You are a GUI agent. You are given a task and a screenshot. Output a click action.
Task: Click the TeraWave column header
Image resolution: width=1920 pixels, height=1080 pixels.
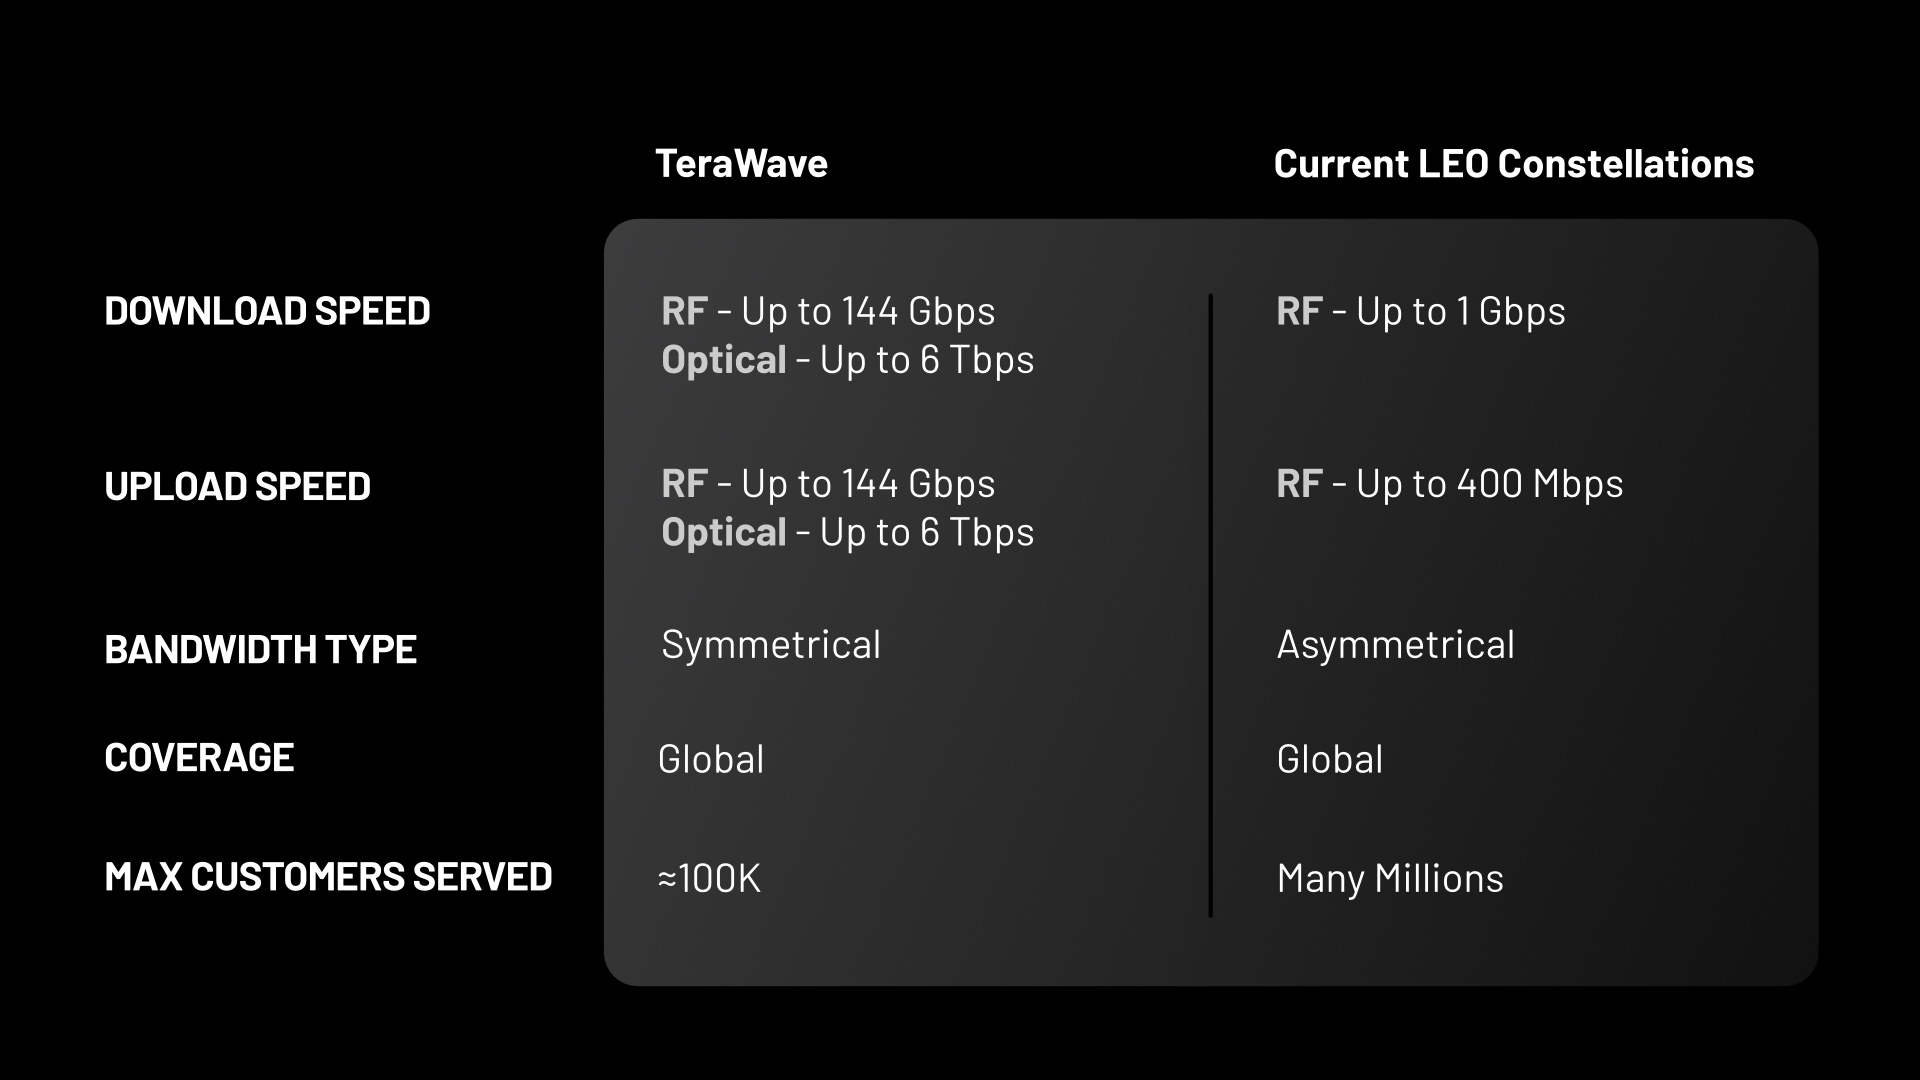click(741, 163)
